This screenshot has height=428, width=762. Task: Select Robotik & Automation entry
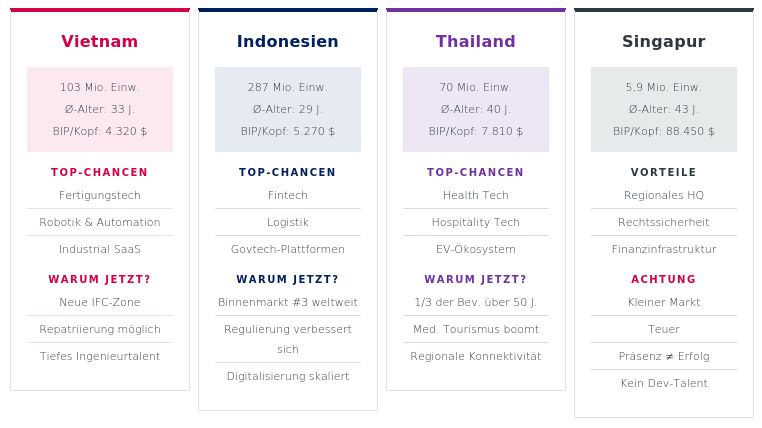100,223
